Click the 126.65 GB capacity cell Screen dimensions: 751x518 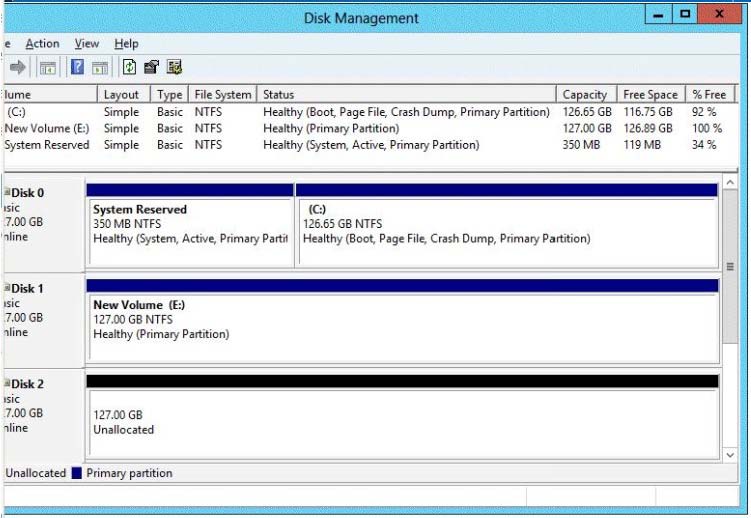[x=587, y=112]
